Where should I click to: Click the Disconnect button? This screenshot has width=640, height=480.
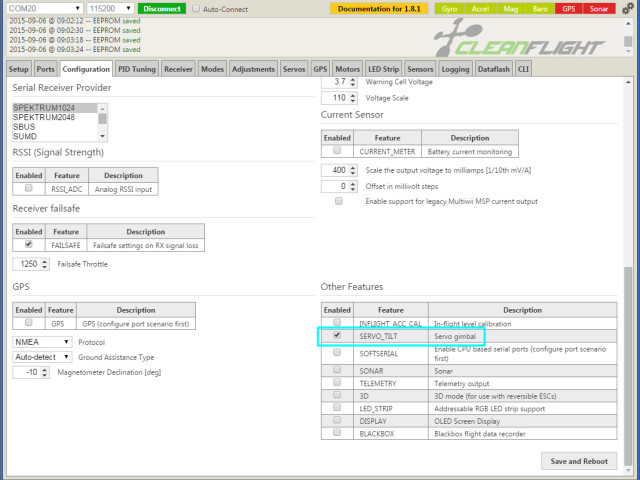coord(162,9)
